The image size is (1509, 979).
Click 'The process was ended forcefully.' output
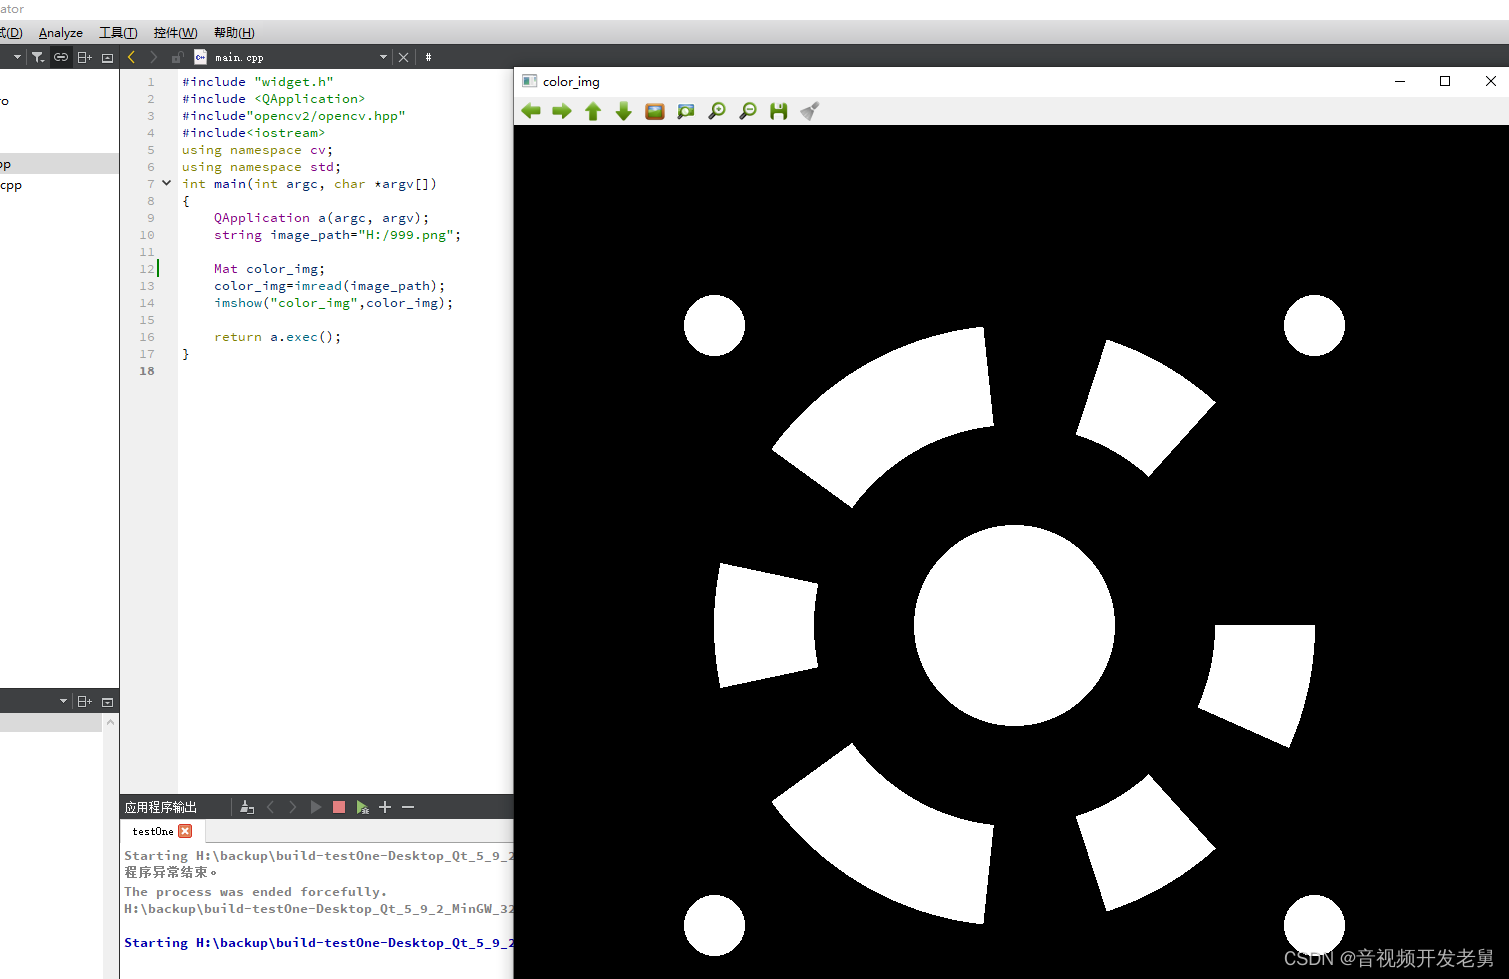click(255, 892)
